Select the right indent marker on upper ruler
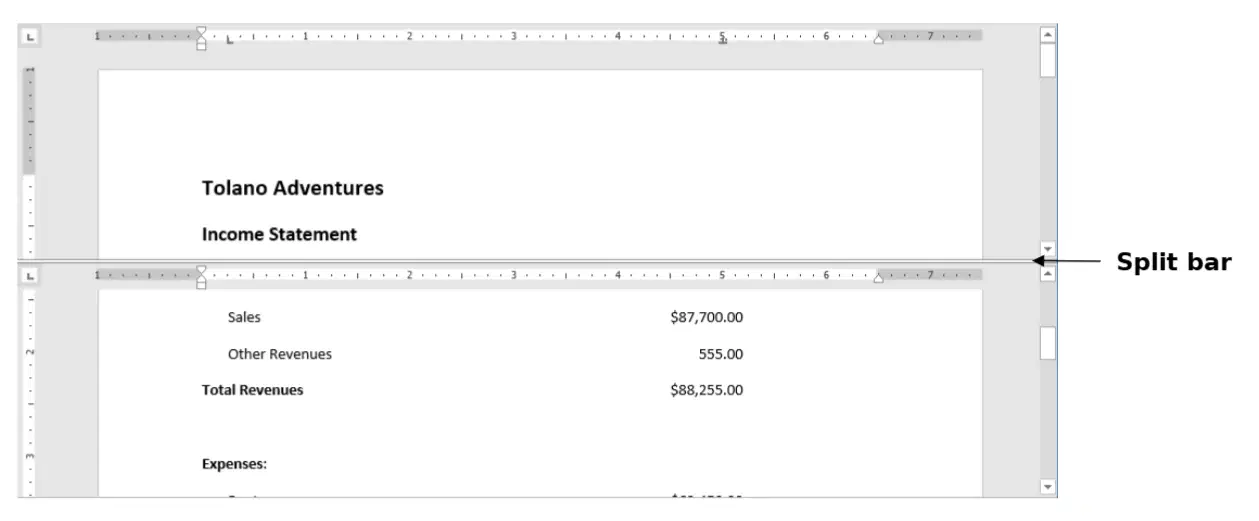 879,39
